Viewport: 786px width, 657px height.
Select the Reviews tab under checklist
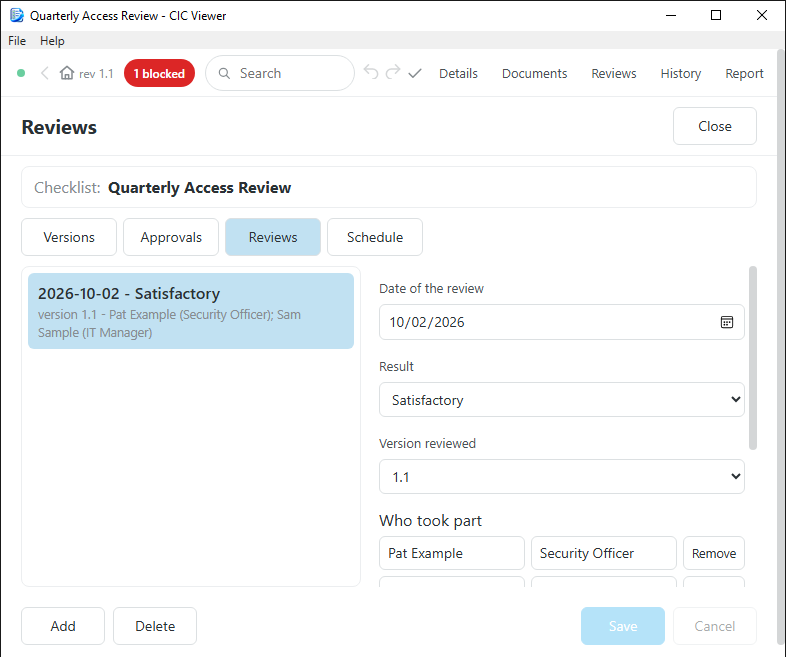coord(273,237)
